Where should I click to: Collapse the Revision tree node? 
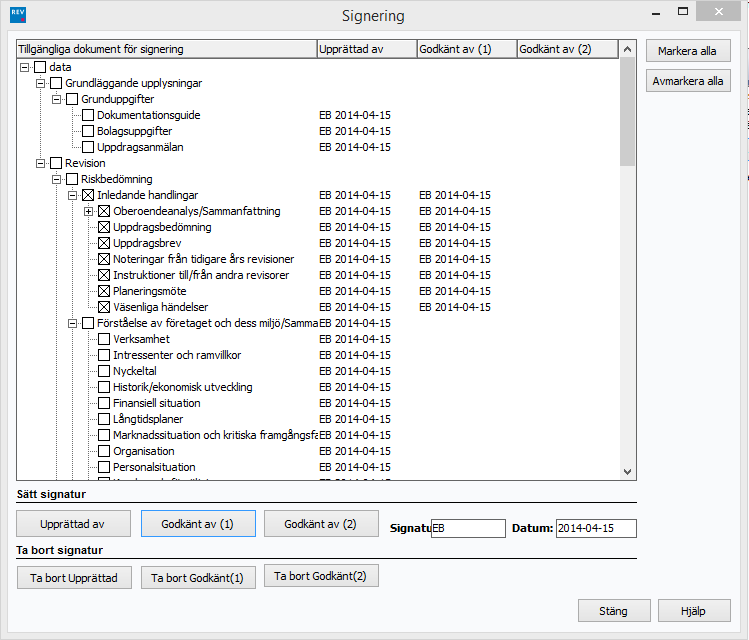pos(41,163)
